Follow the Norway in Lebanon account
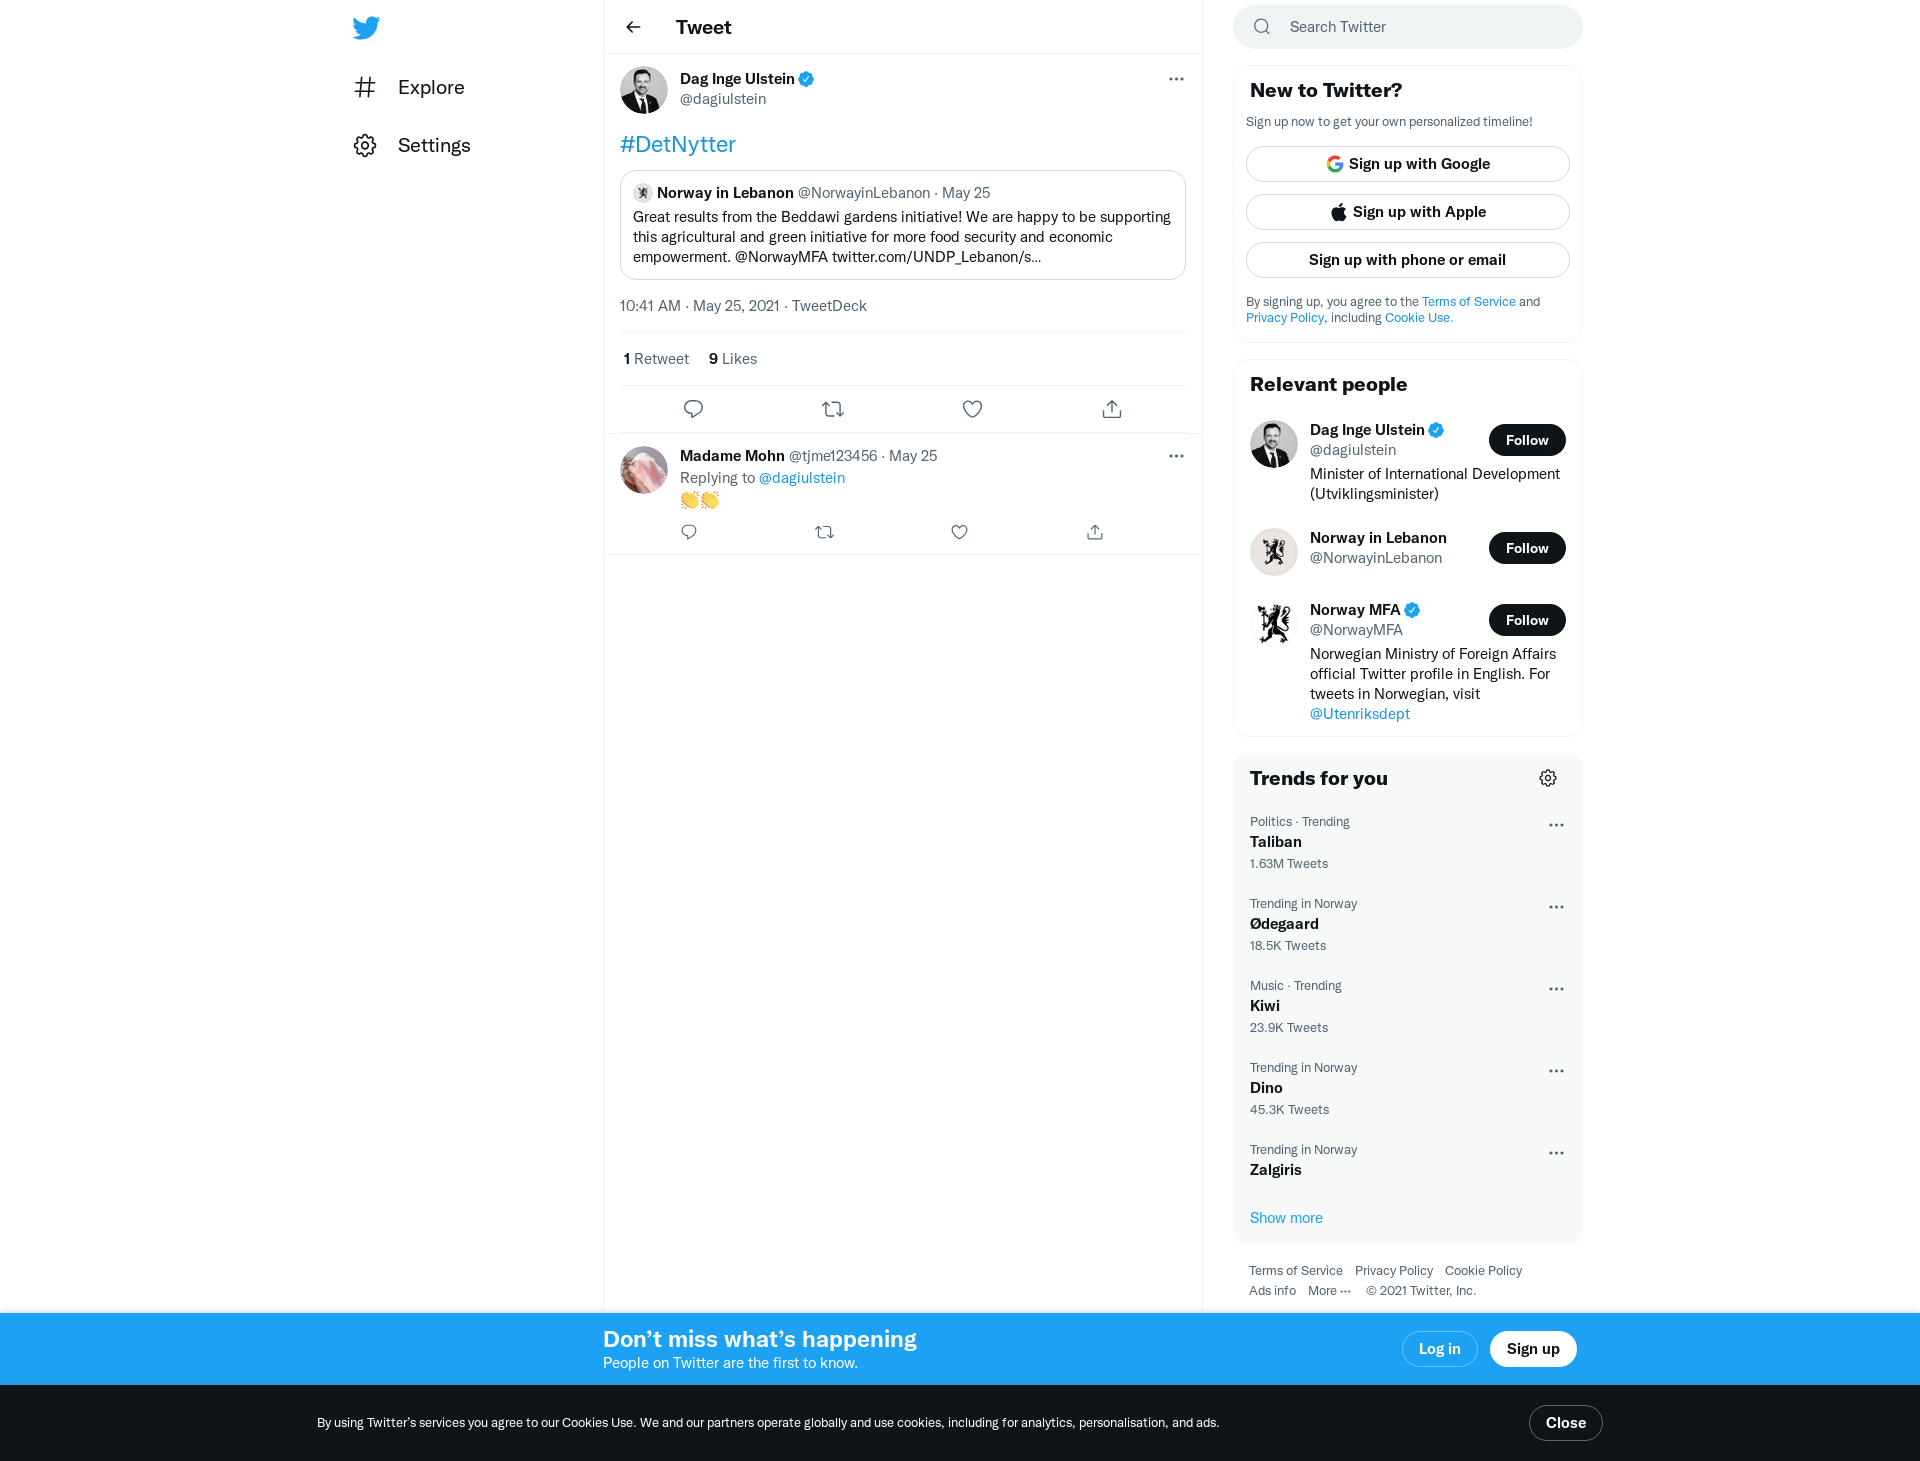Viewport: 1920px width, 1461px height. [x=1527, y=548]
